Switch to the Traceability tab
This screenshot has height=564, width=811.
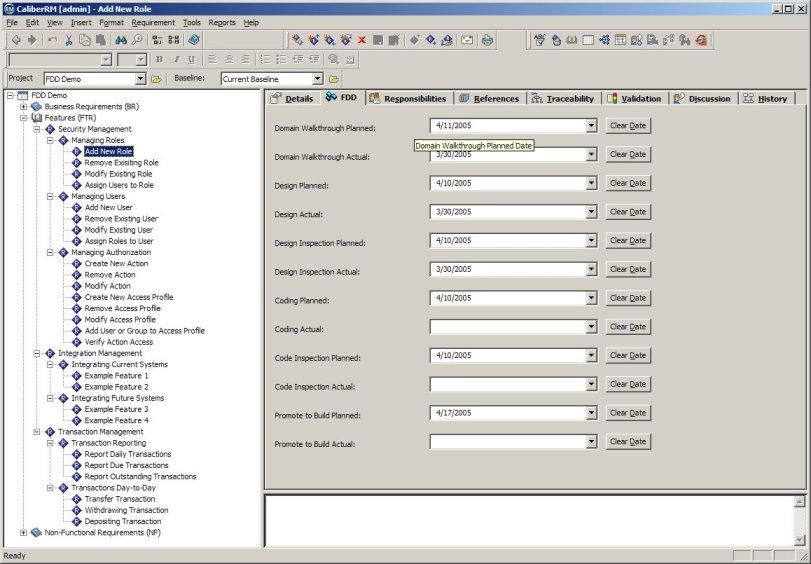coord(563,98)
